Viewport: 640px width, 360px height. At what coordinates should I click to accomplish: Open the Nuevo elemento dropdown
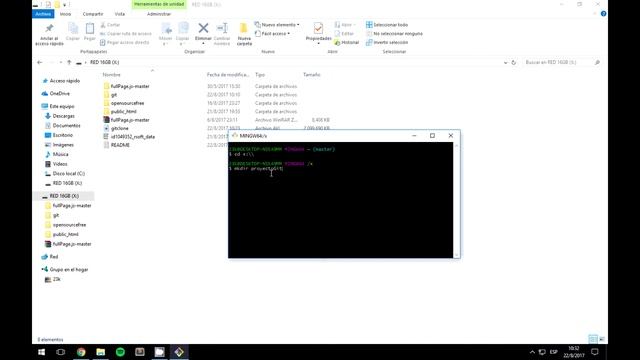point(277,24)
